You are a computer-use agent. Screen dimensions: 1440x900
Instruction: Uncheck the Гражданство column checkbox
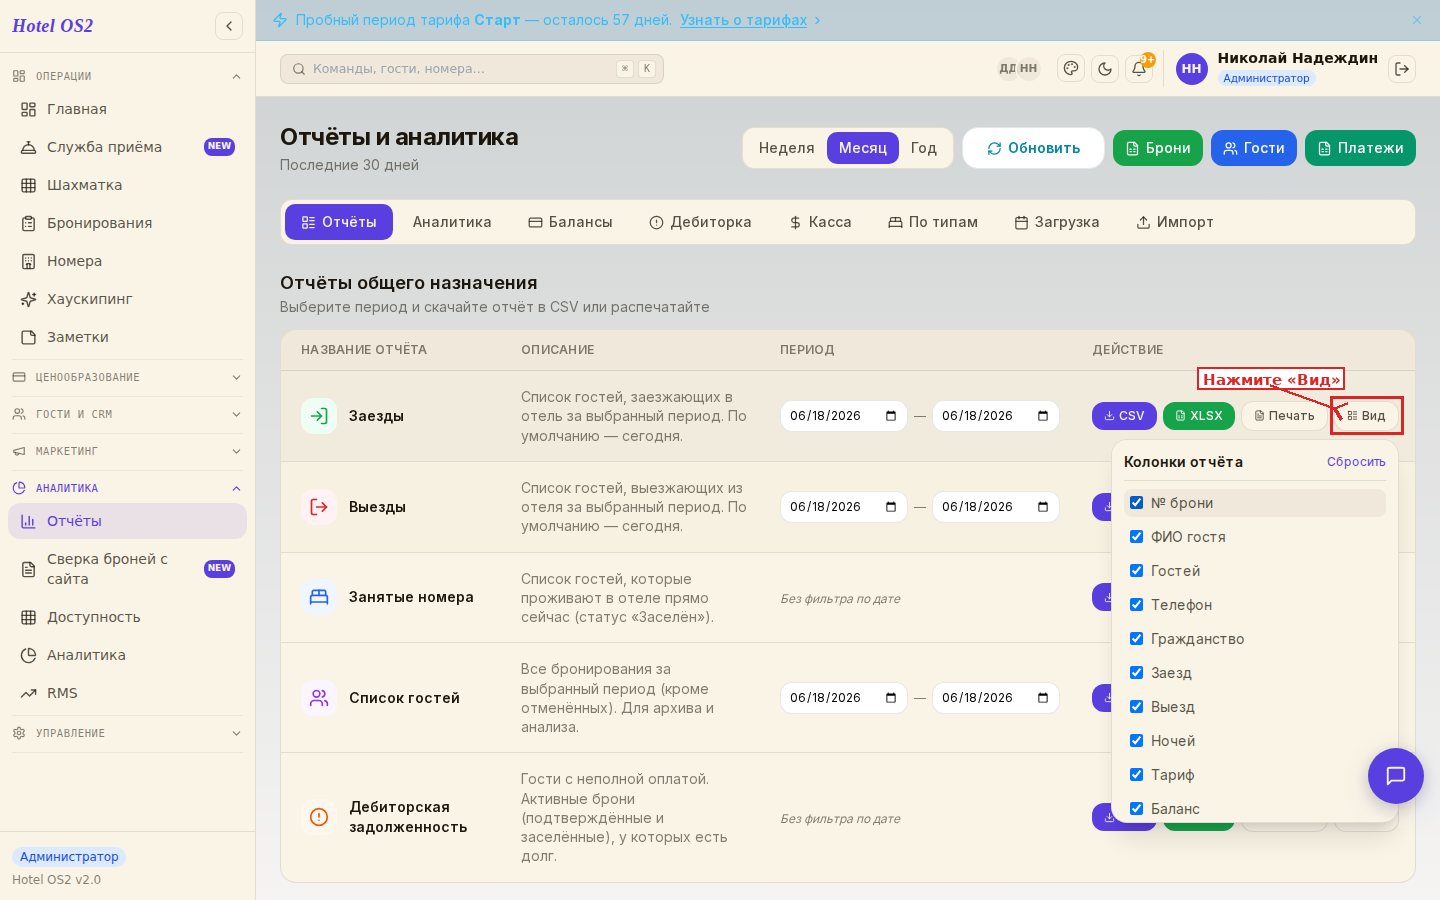[1136, 639]
